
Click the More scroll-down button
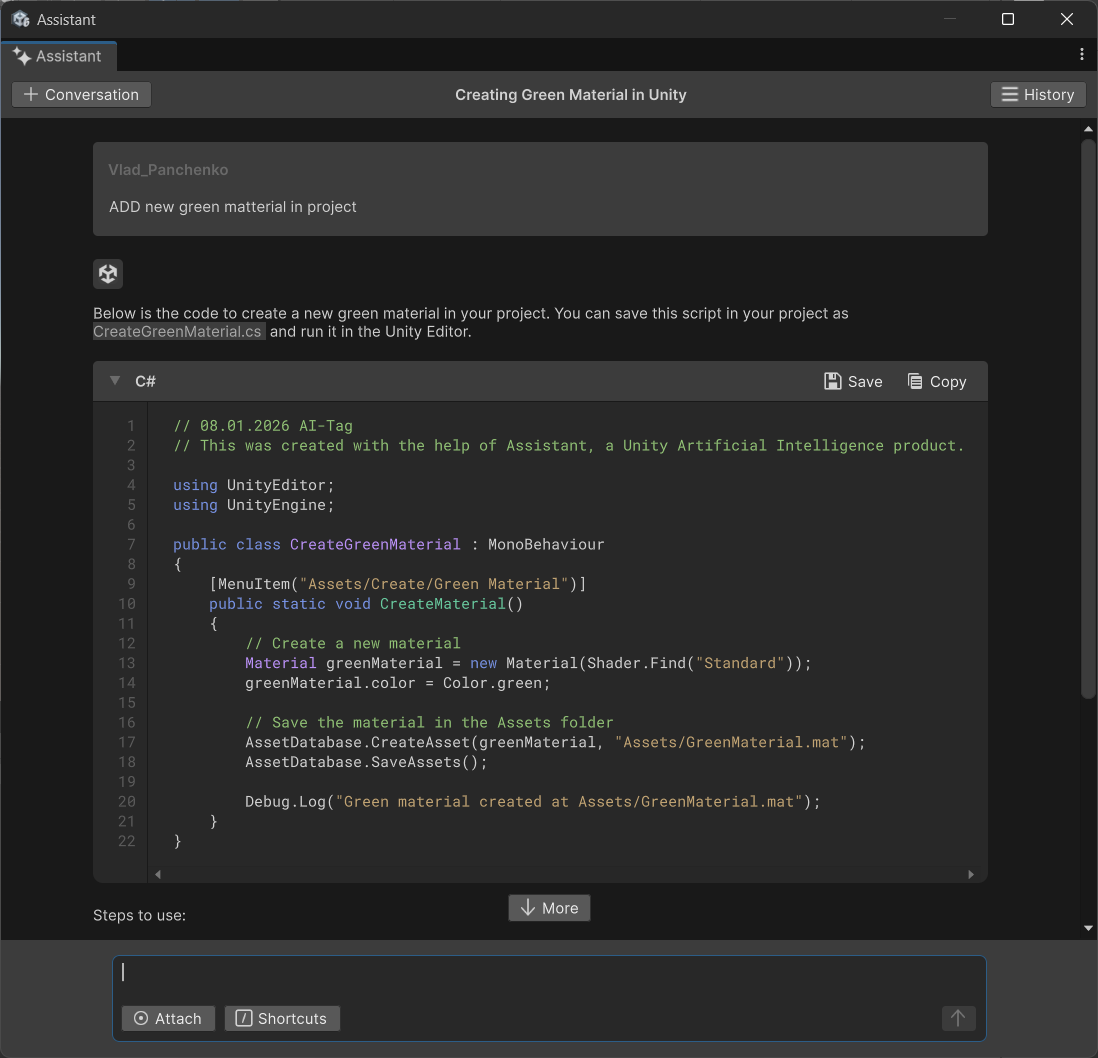(549, 908)
